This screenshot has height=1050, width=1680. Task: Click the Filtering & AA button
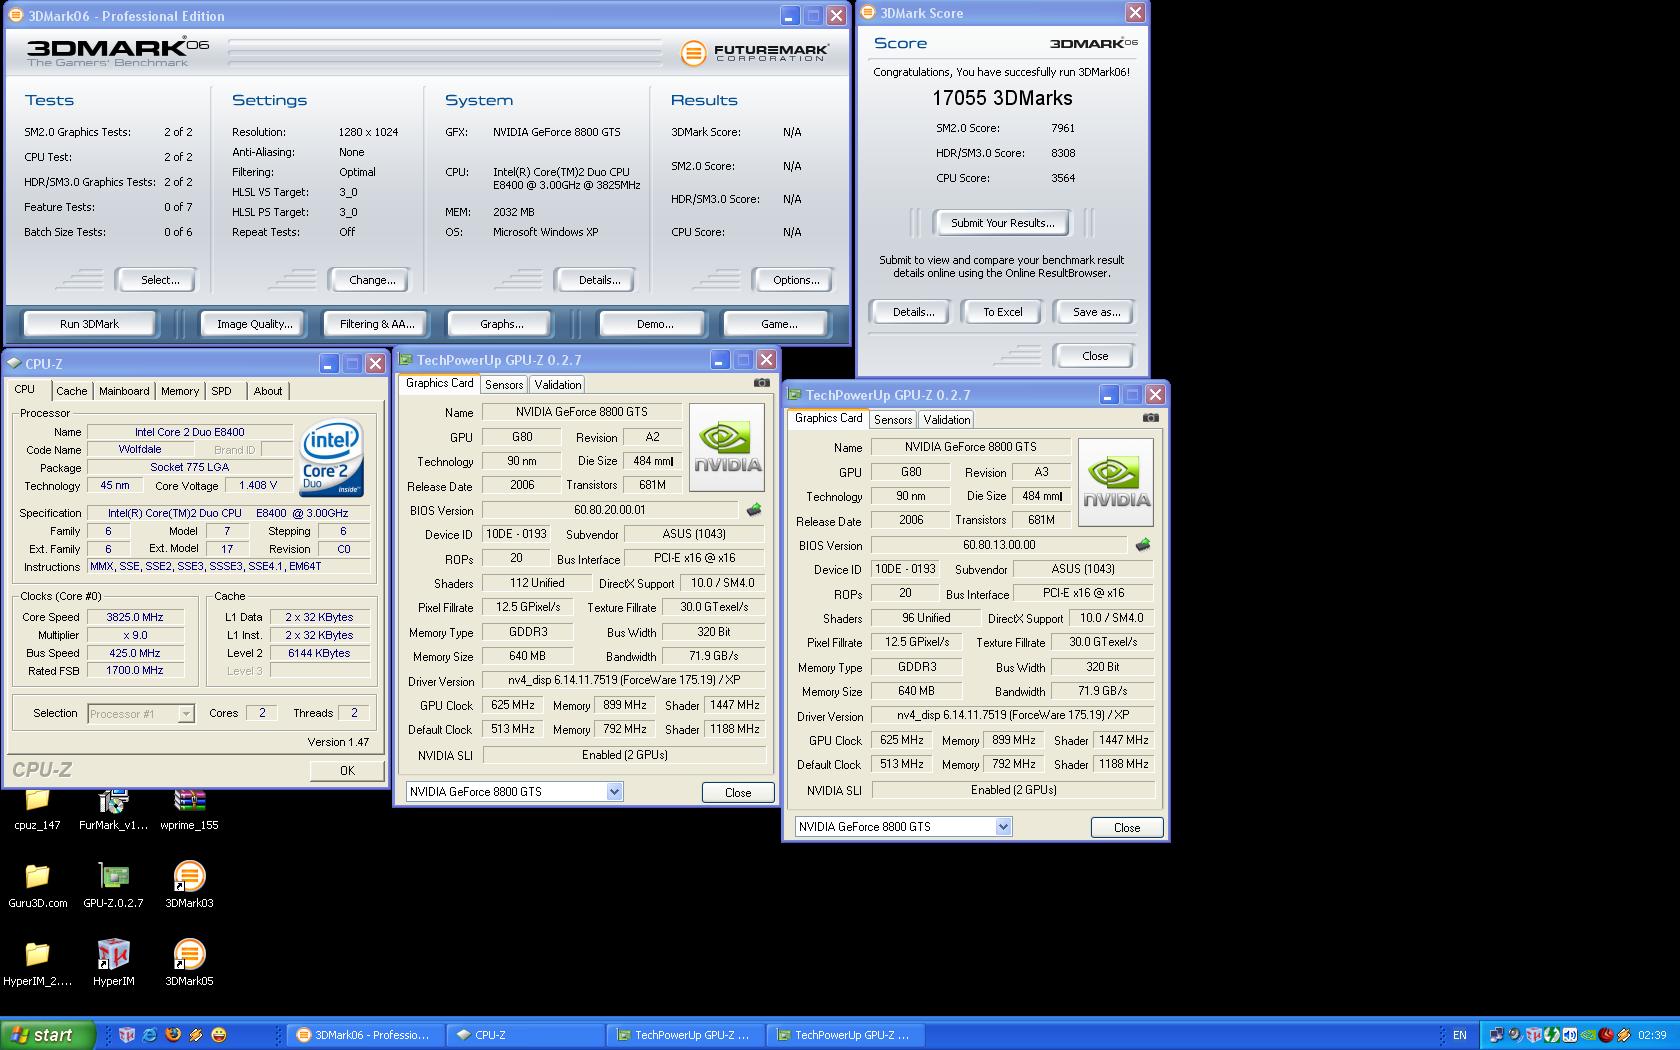[x=376, y=324]
